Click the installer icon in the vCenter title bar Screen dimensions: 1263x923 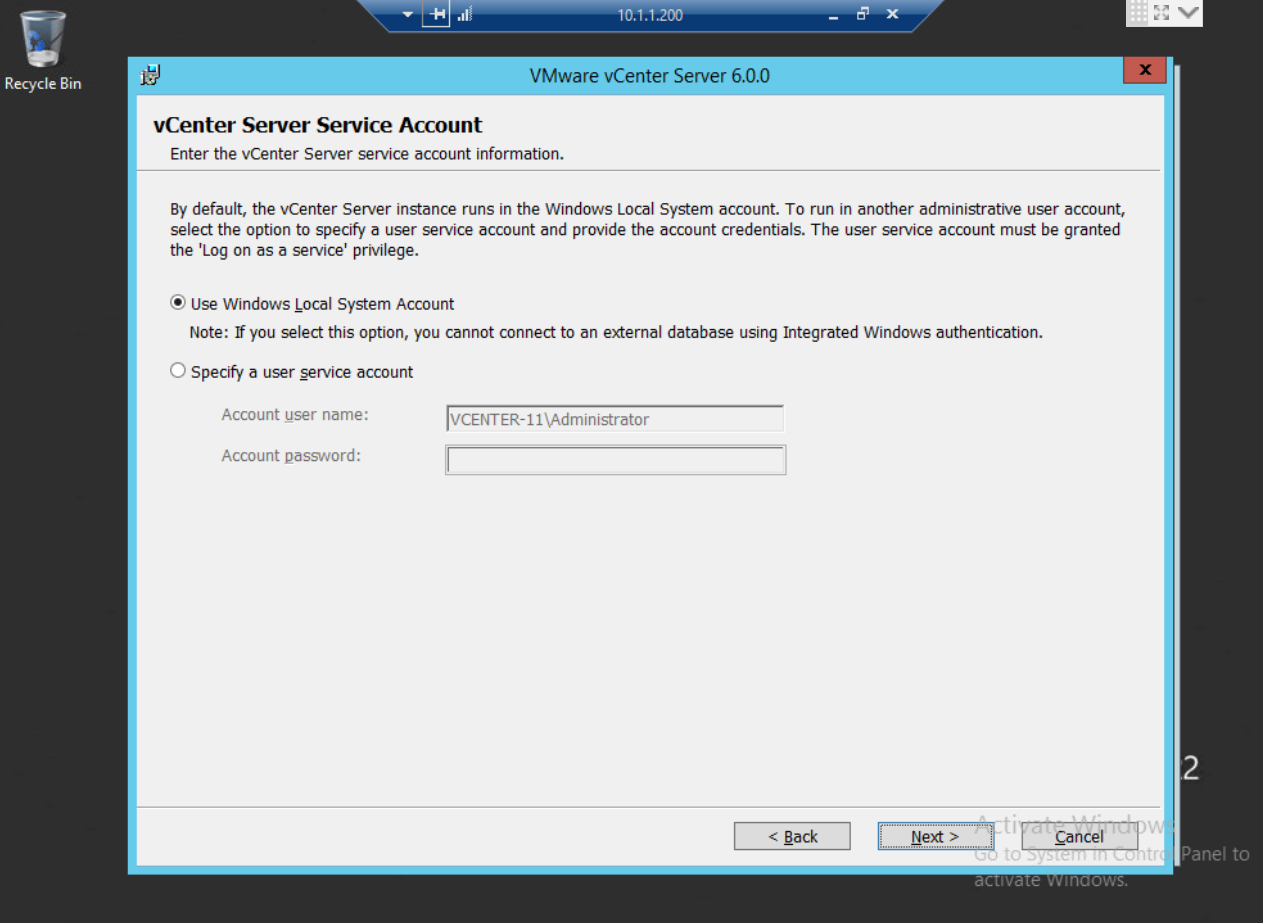(x=151, y=74)
